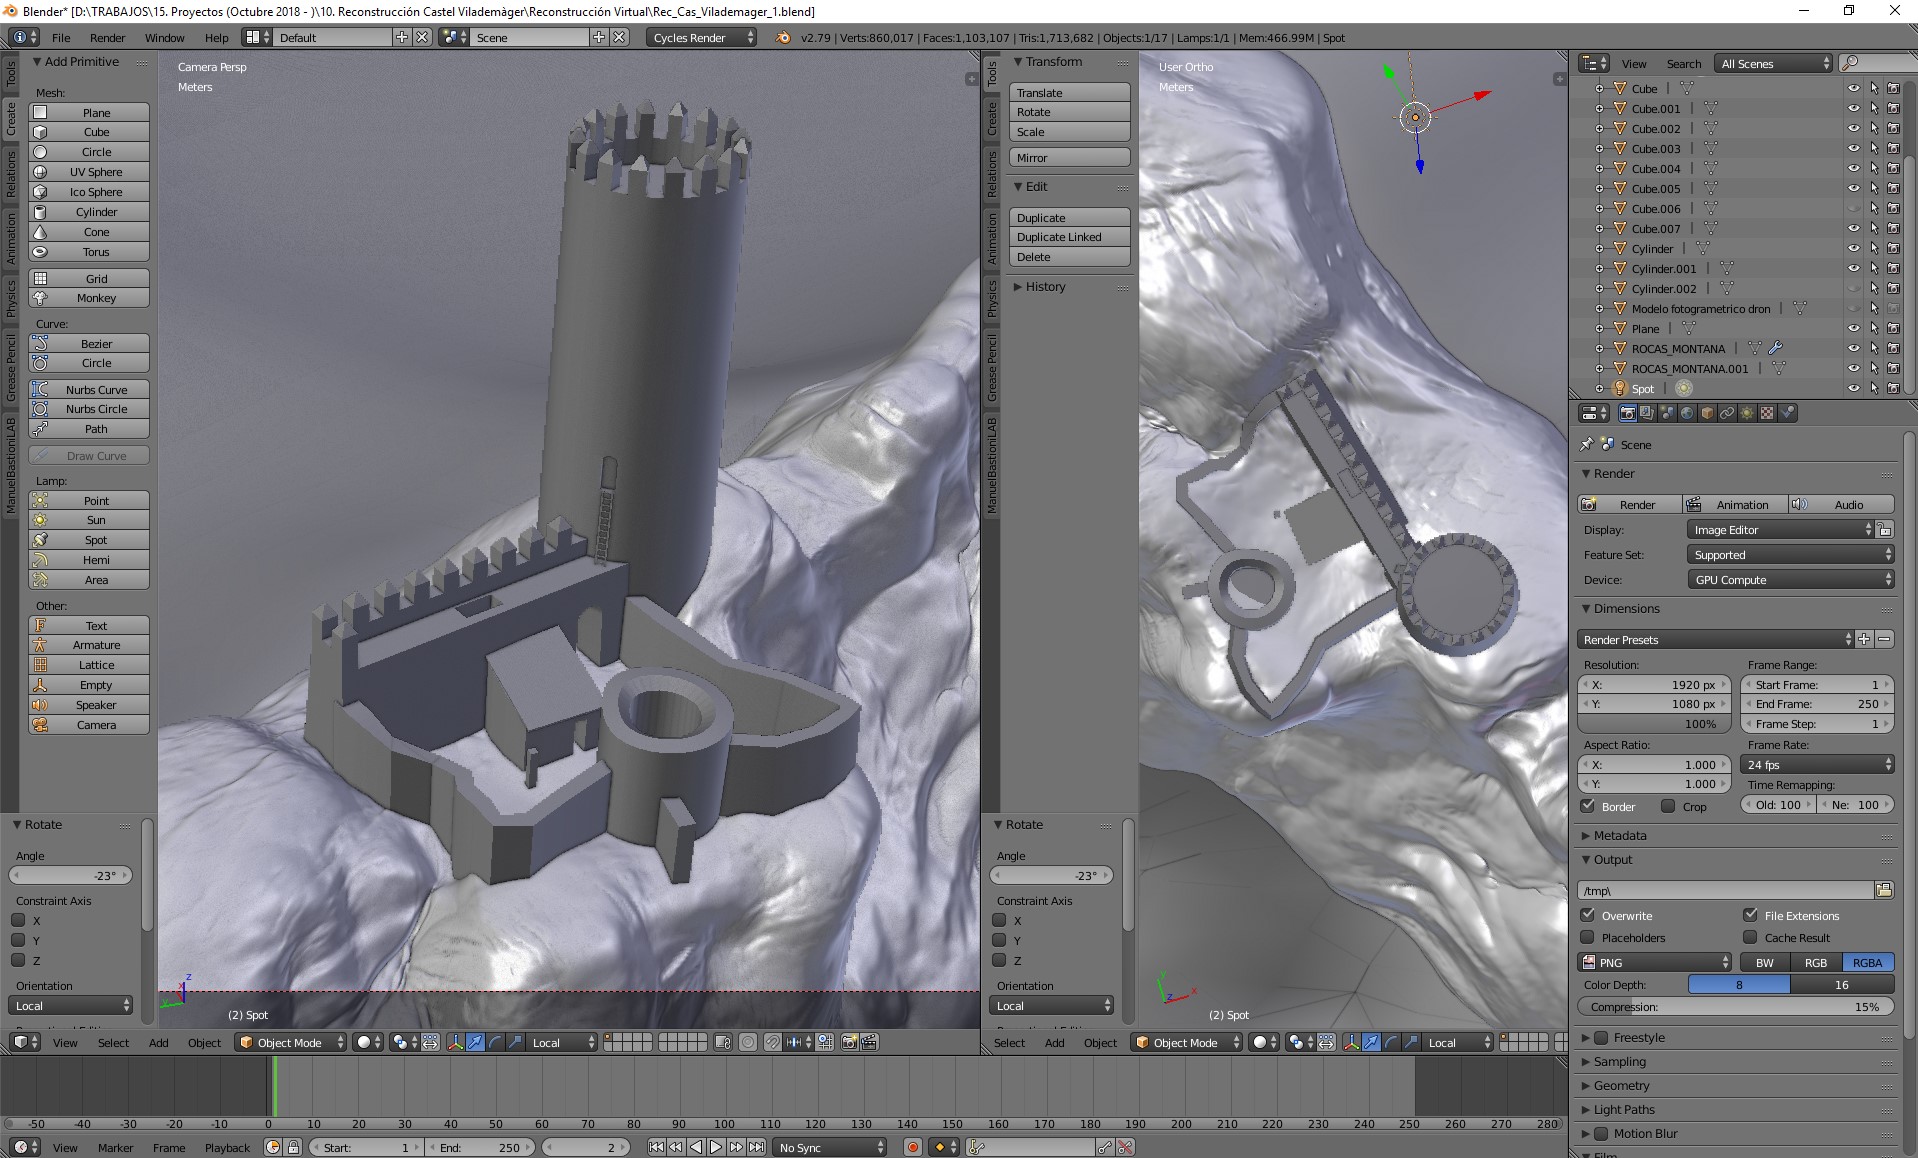Click the Duplicate button in the Edit panel

tap(1040, 218)
